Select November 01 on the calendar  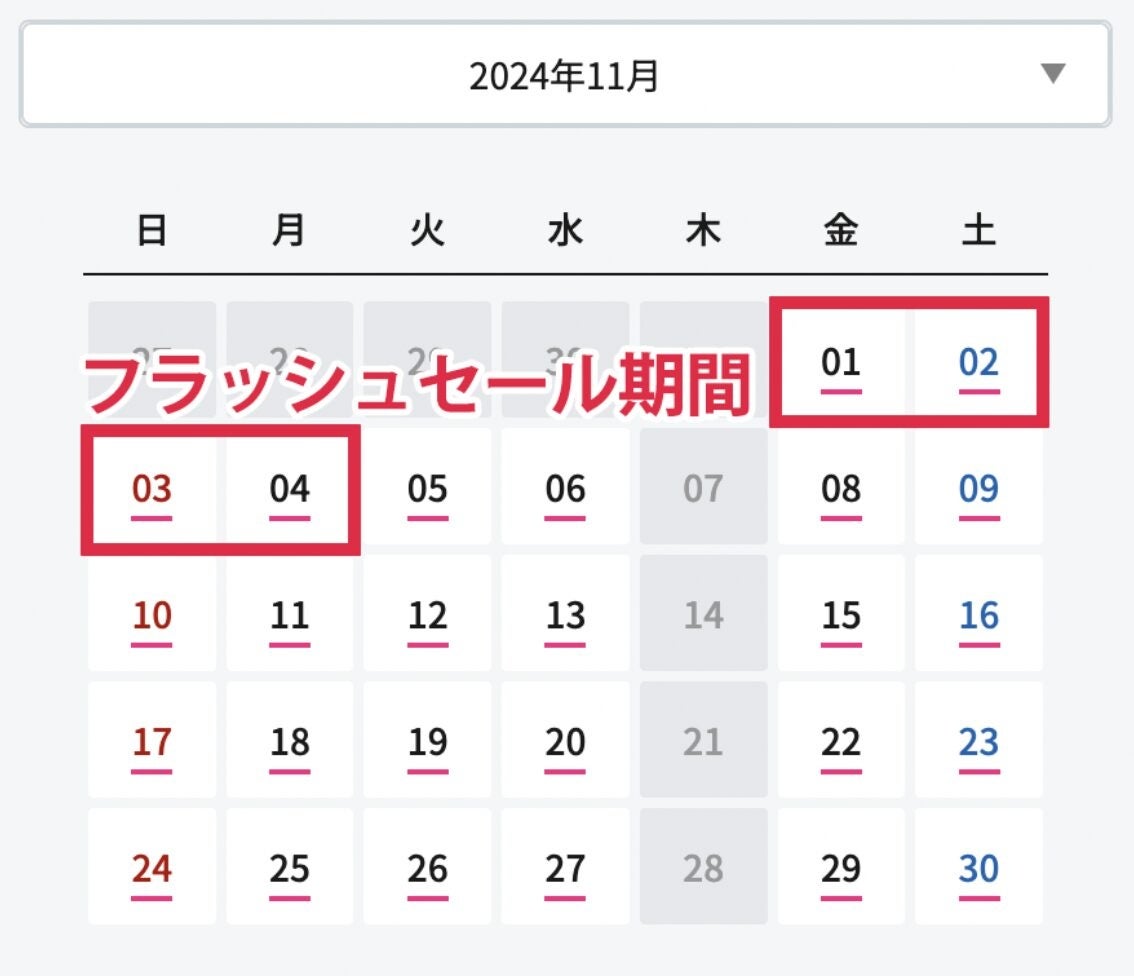coord(841,362)
